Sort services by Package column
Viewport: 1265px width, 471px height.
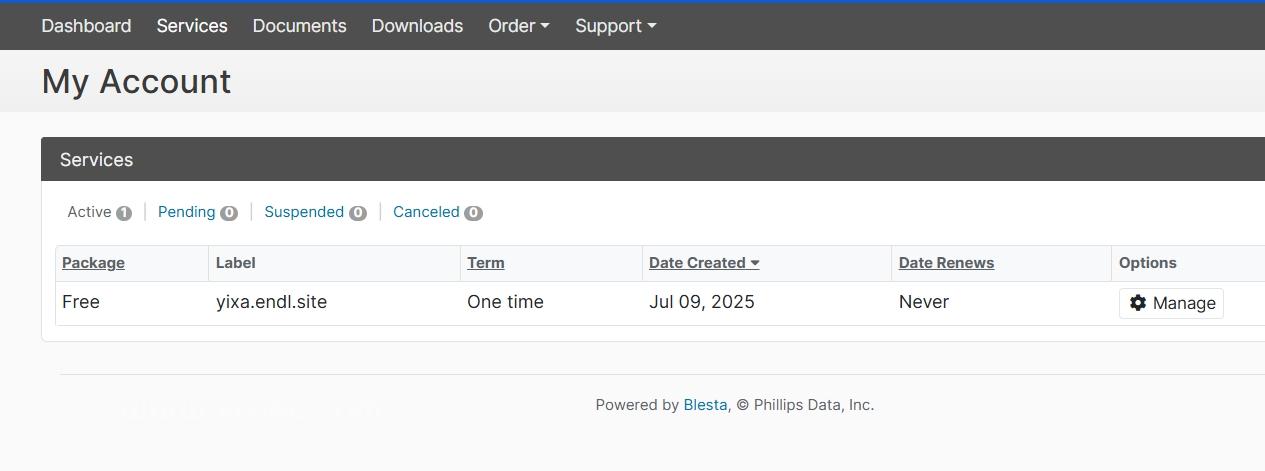click(x=93, y=263)
